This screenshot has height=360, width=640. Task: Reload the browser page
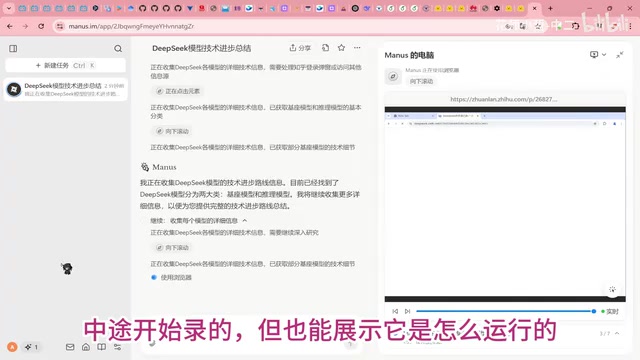[41, 26]
